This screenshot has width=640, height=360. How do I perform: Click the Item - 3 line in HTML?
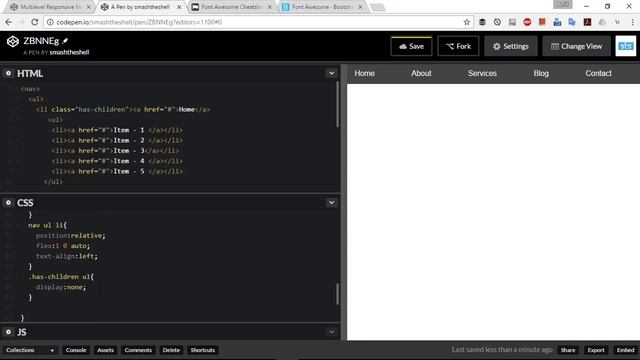[115, 151]
